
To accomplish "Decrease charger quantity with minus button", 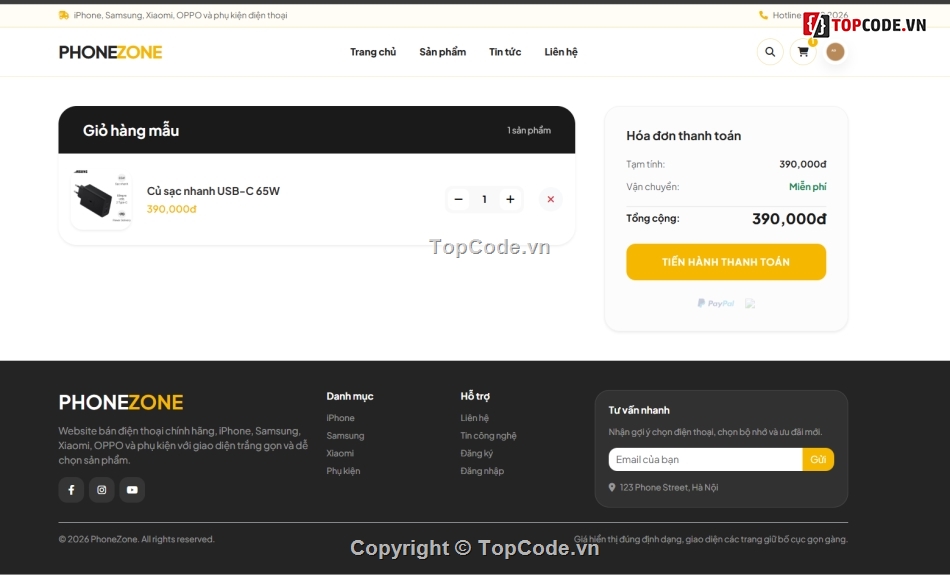I will tap(459, 199).
